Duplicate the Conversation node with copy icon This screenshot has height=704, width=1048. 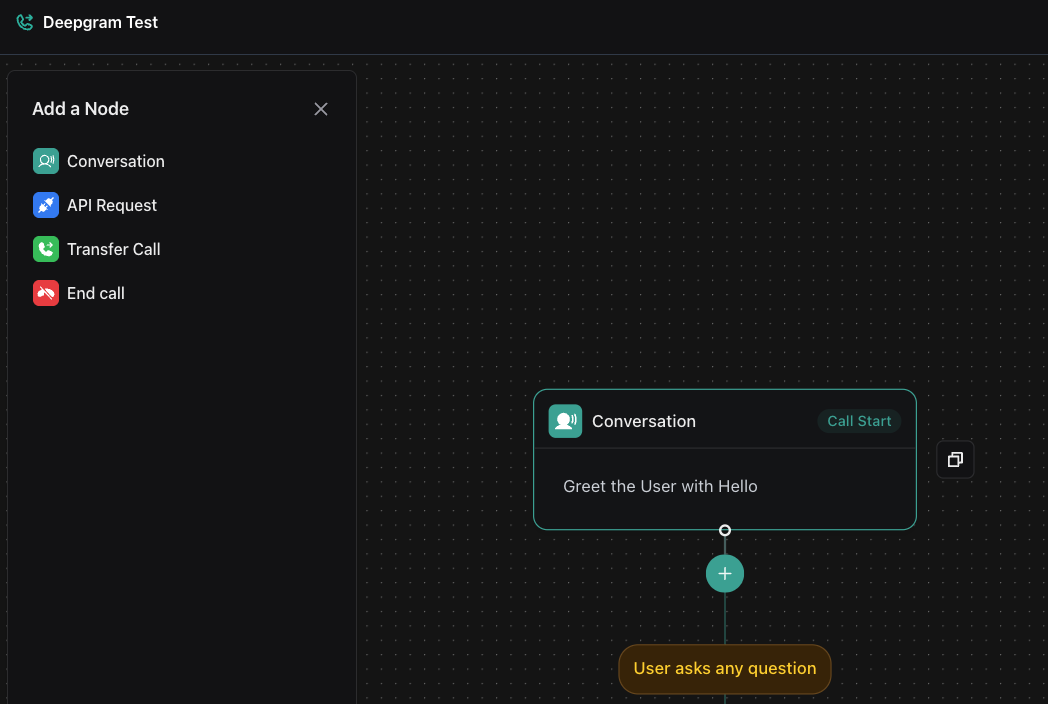coord(955,460)
